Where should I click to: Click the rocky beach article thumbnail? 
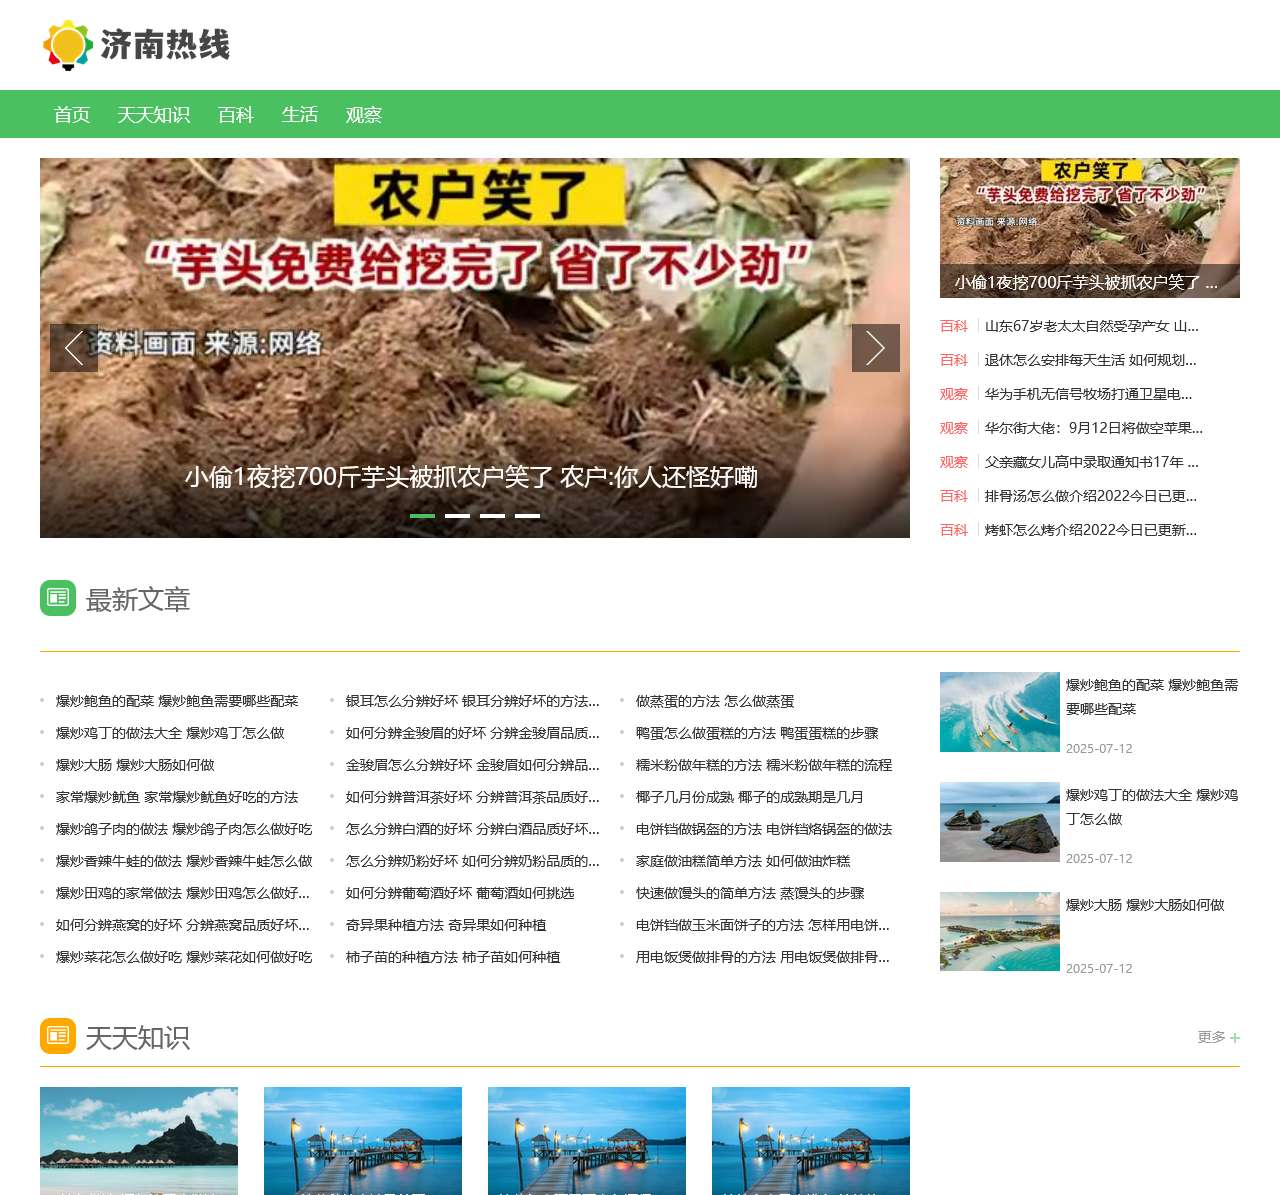tap(999, 822)
